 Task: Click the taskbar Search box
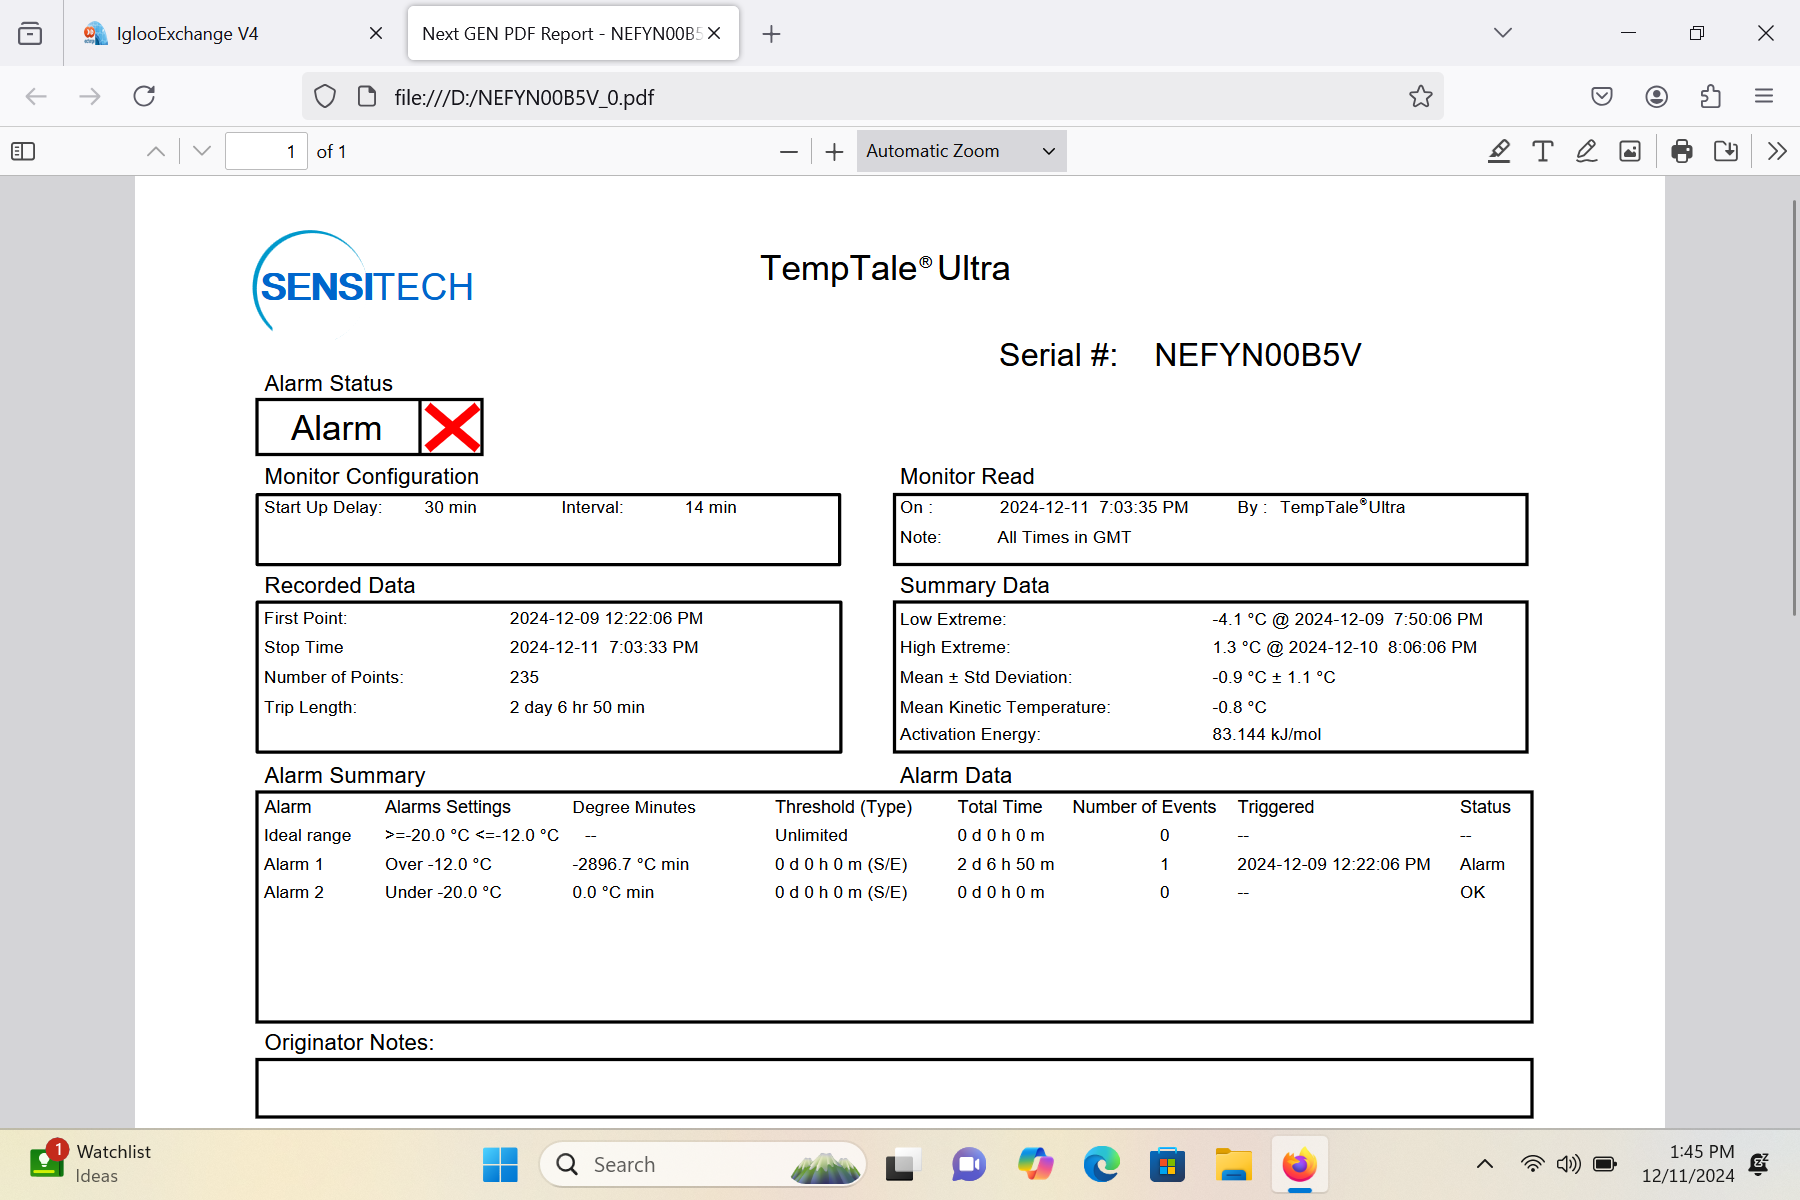(x=702, y=1164)
